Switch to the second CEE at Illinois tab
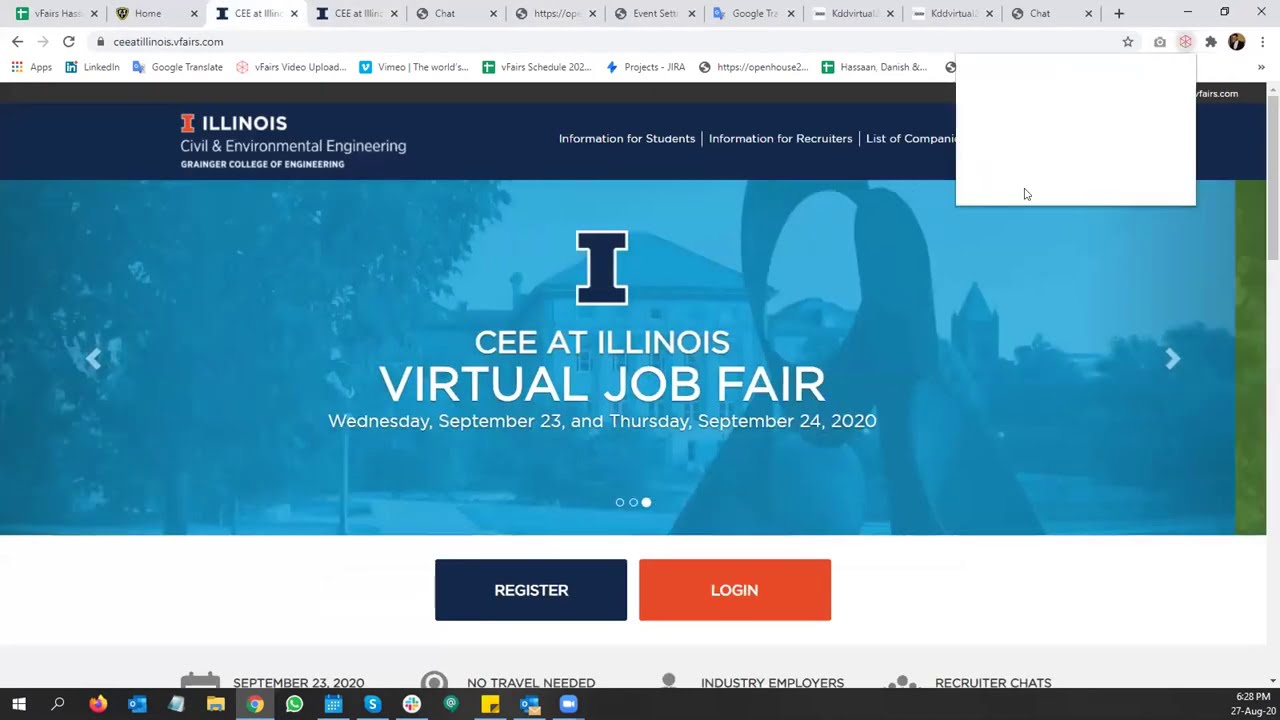This screenshot has height=720, width=1280. (x=355, y=13)
